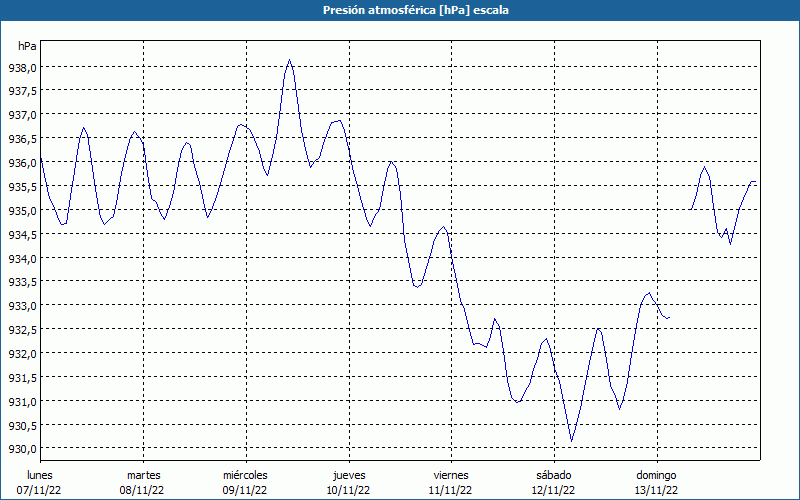This screenshot has height=500, width=800.
Task: Click the 'miércoles' day label
Action: point(245,475)
